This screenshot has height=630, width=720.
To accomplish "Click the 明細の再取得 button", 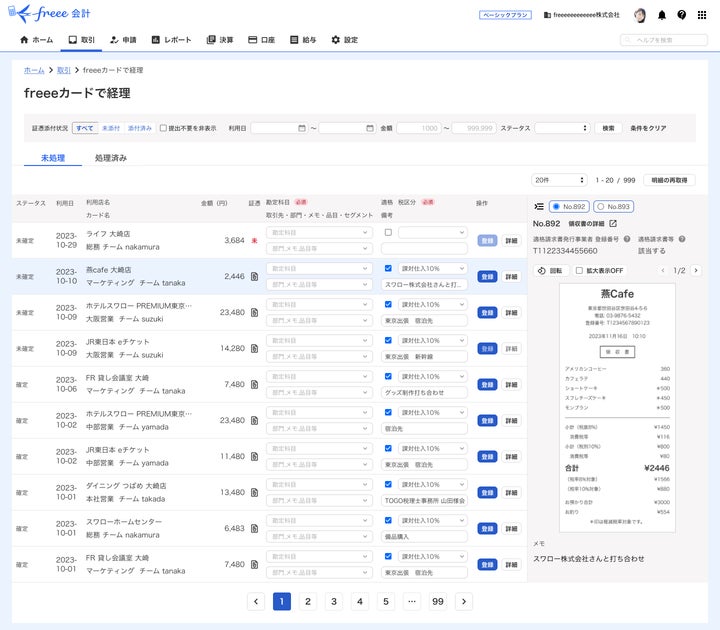I will click(x=669, y=180).
